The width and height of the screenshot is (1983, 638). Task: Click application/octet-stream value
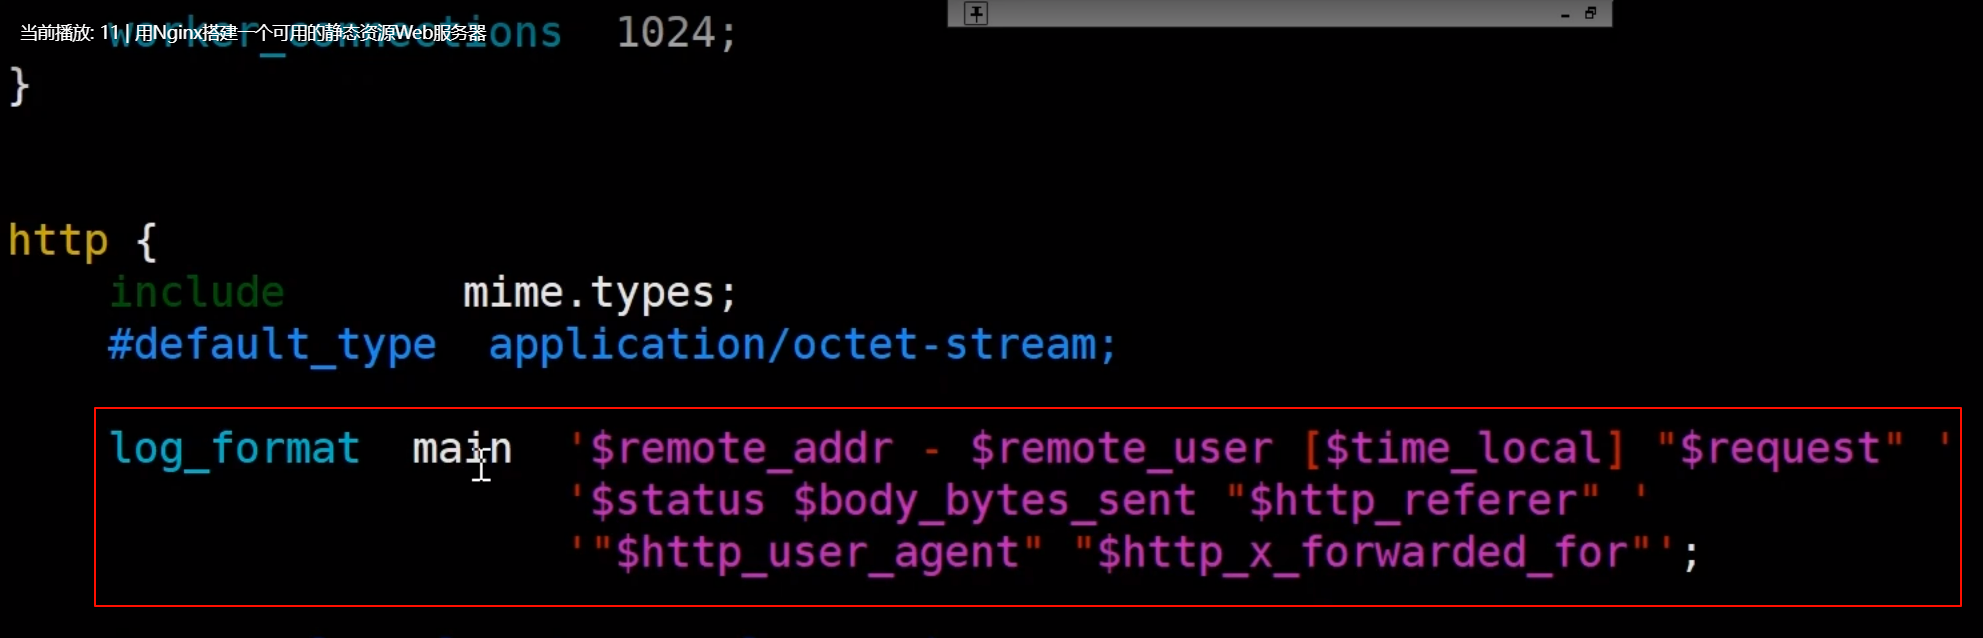802,345
